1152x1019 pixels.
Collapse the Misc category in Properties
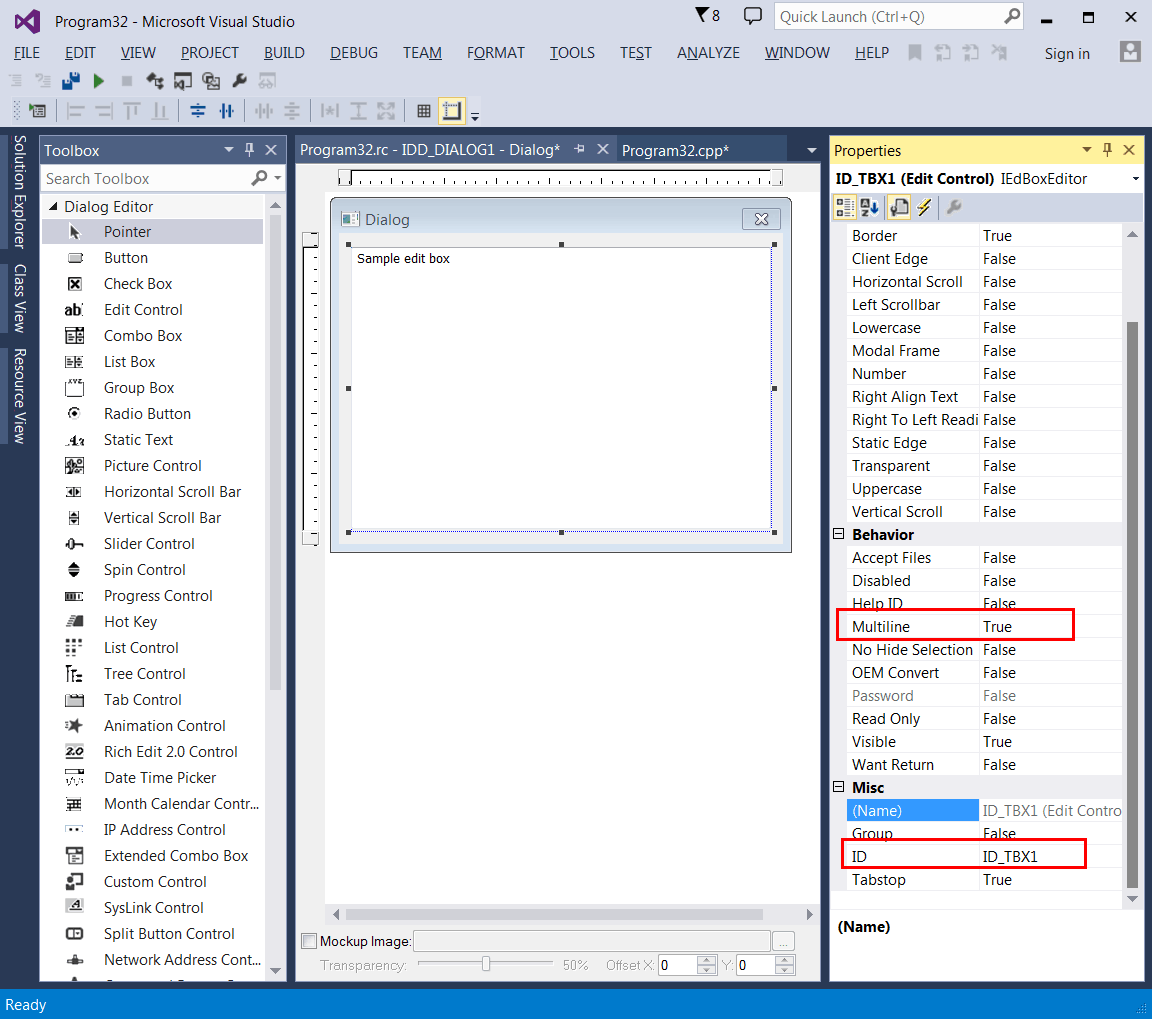[838, 787]
